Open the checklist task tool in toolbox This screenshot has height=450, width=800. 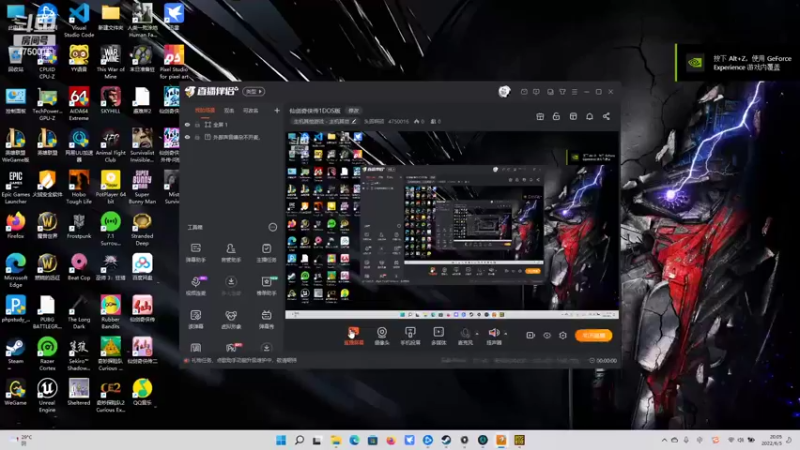(x=266, y=253)
